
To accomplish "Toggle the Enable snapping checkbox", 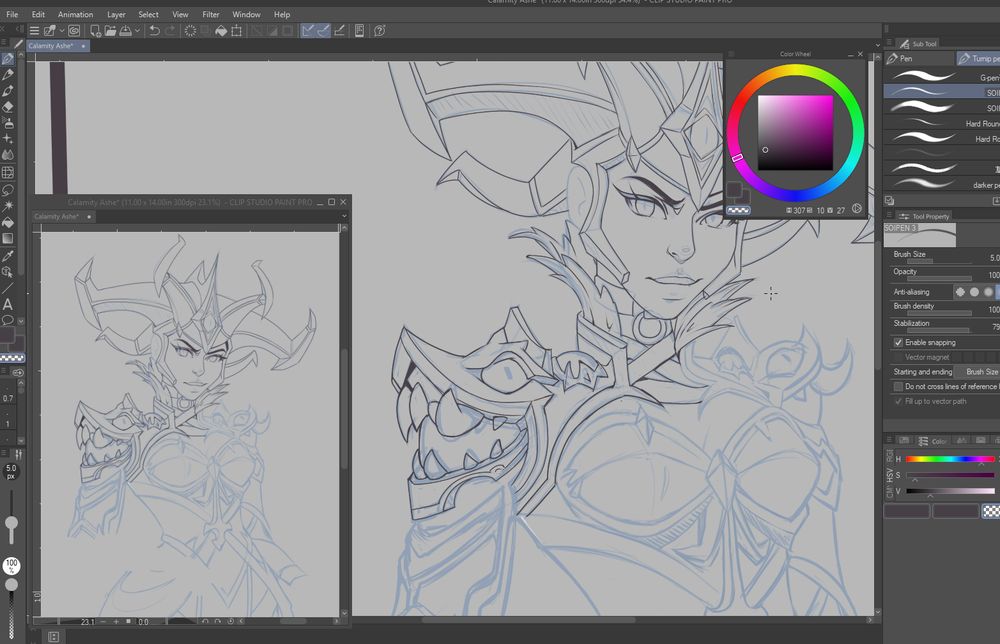I will point(898,342).
